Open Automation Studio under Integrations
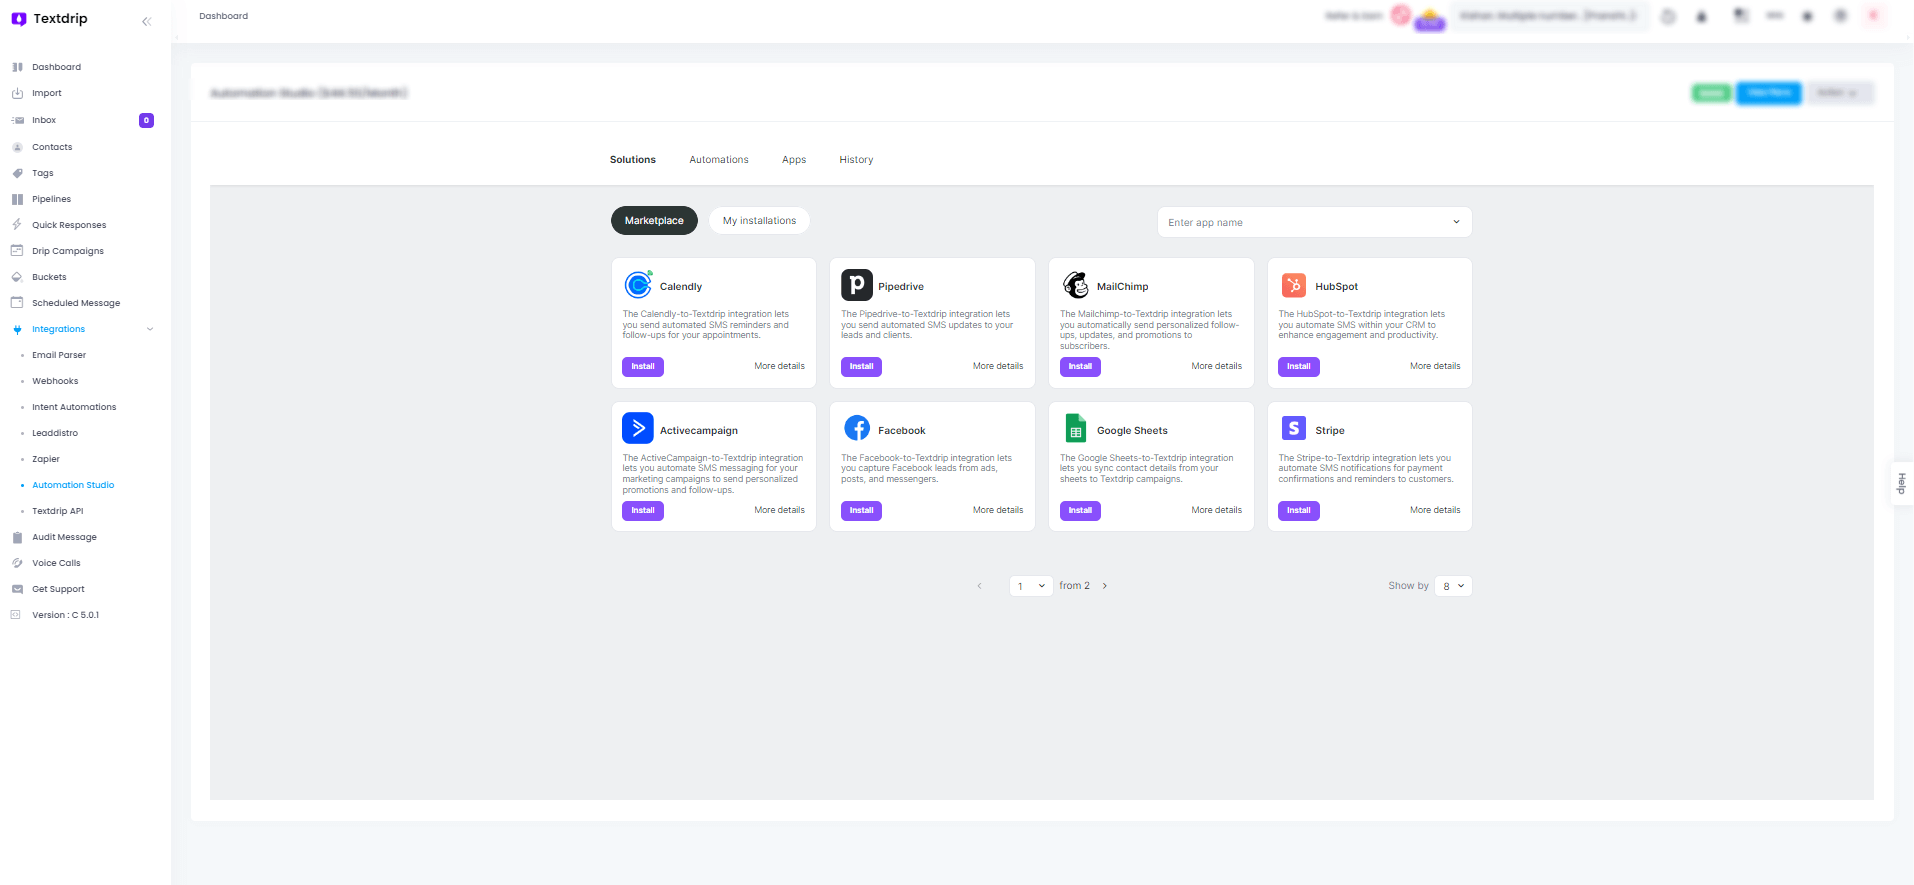This screenshot has width=1914, height=885. tap(73, 485)
